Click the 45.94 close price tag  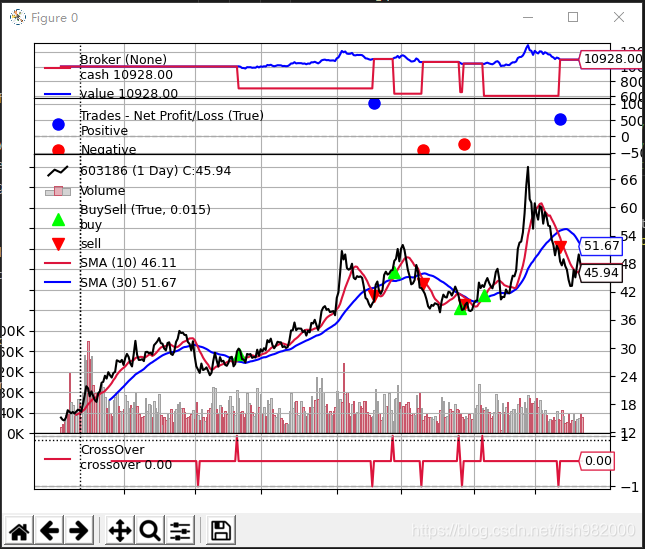(601, 273)
